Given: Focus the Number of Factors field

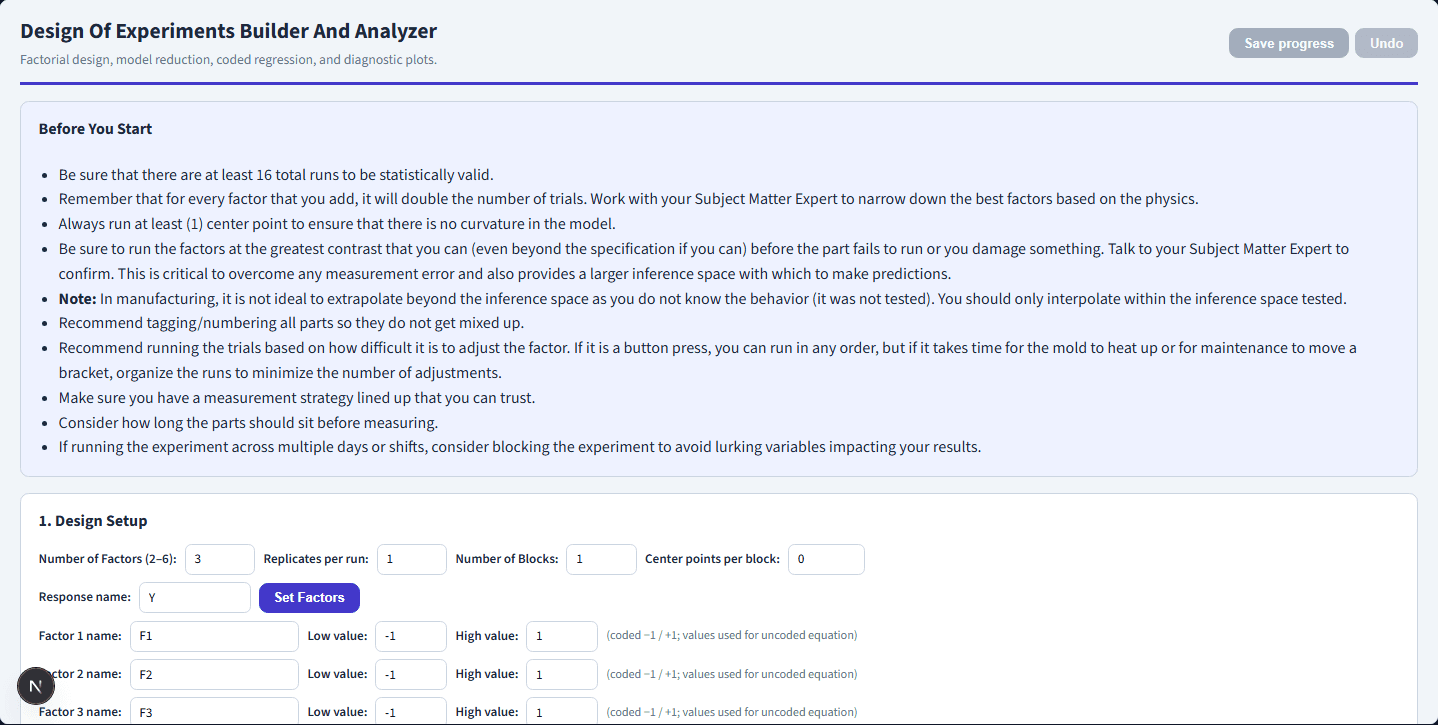Looking at the screenshot, I should point(220,559).
